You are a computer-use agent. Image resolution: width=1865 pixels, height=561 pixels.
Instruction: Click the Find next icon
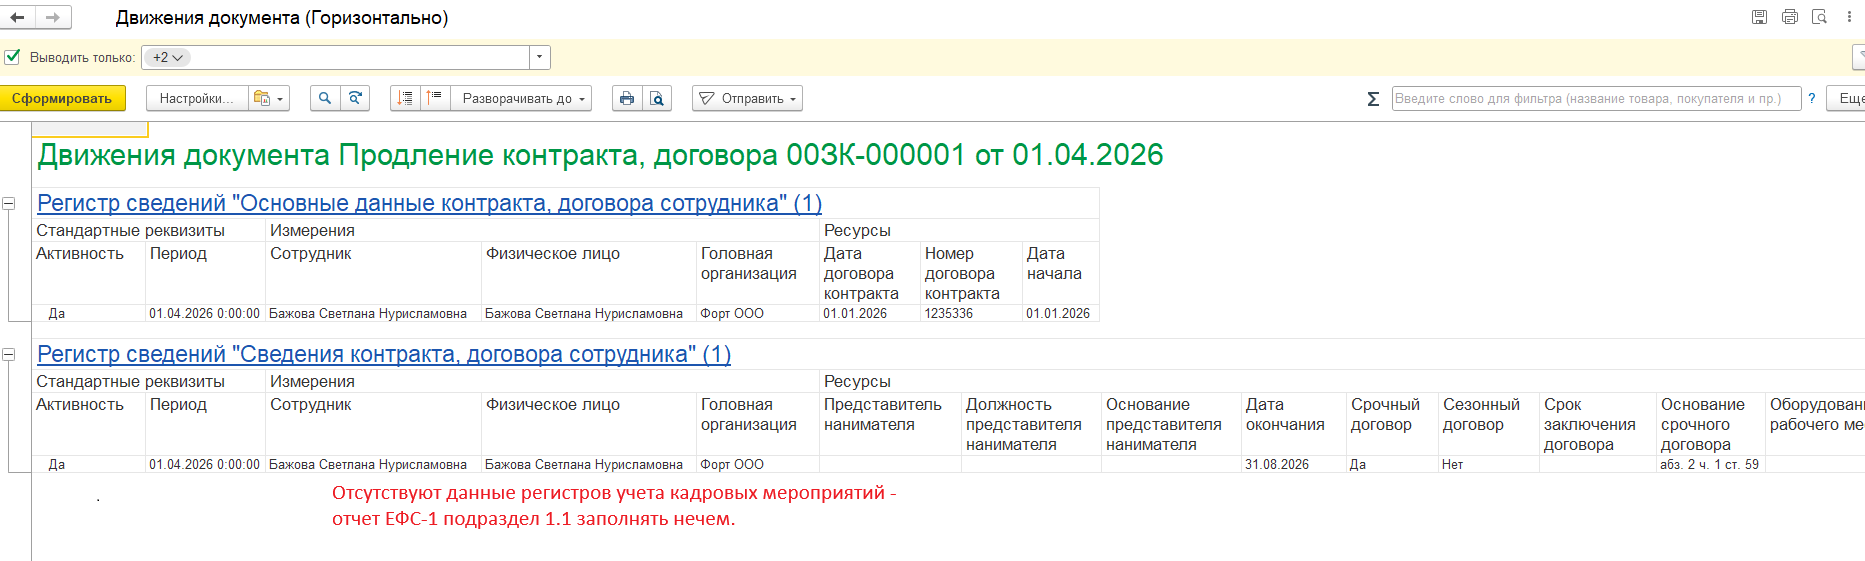click(x=355, y=98)
